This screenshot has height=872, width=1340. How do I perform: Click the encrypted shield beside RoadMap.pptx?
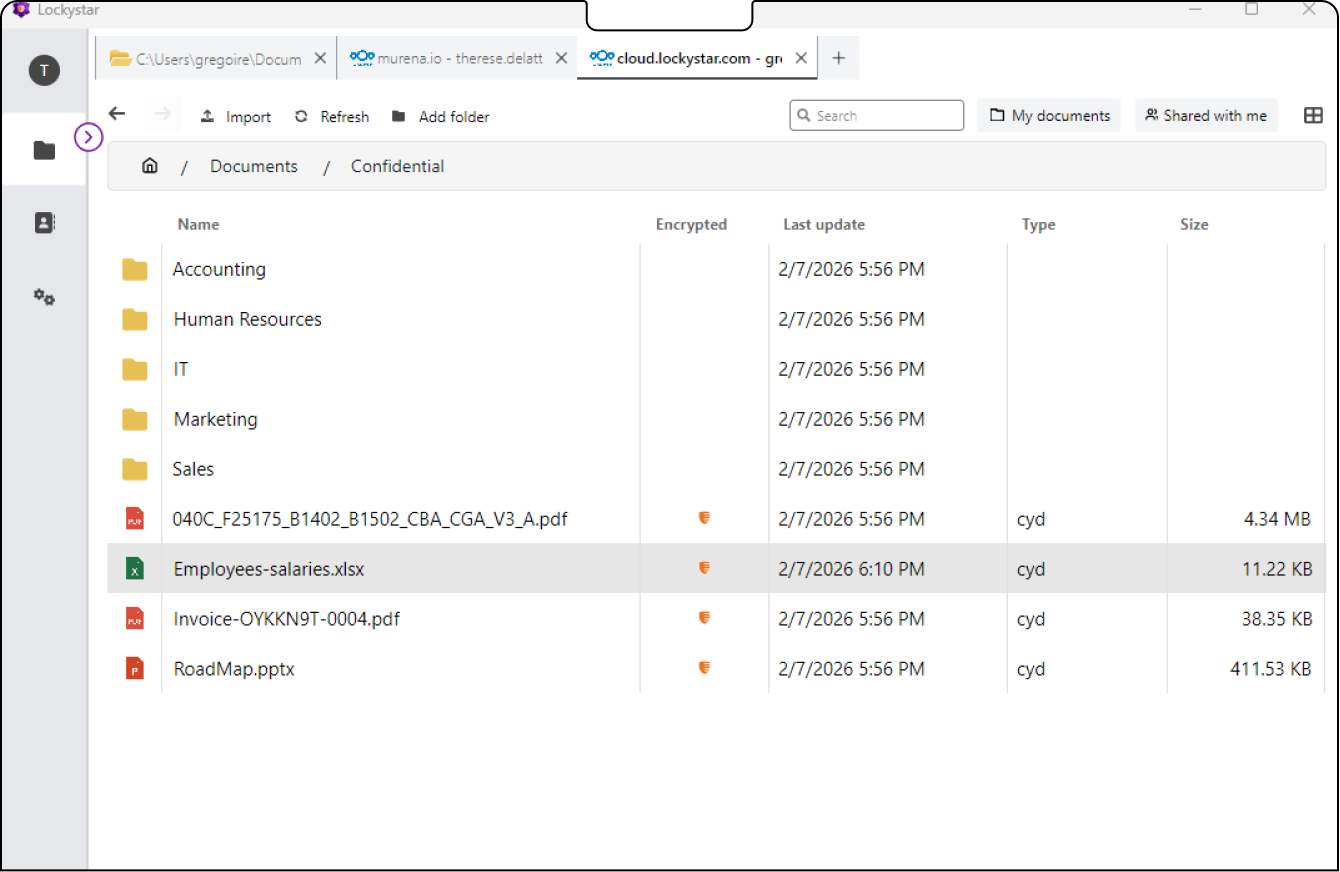[704, 668]
